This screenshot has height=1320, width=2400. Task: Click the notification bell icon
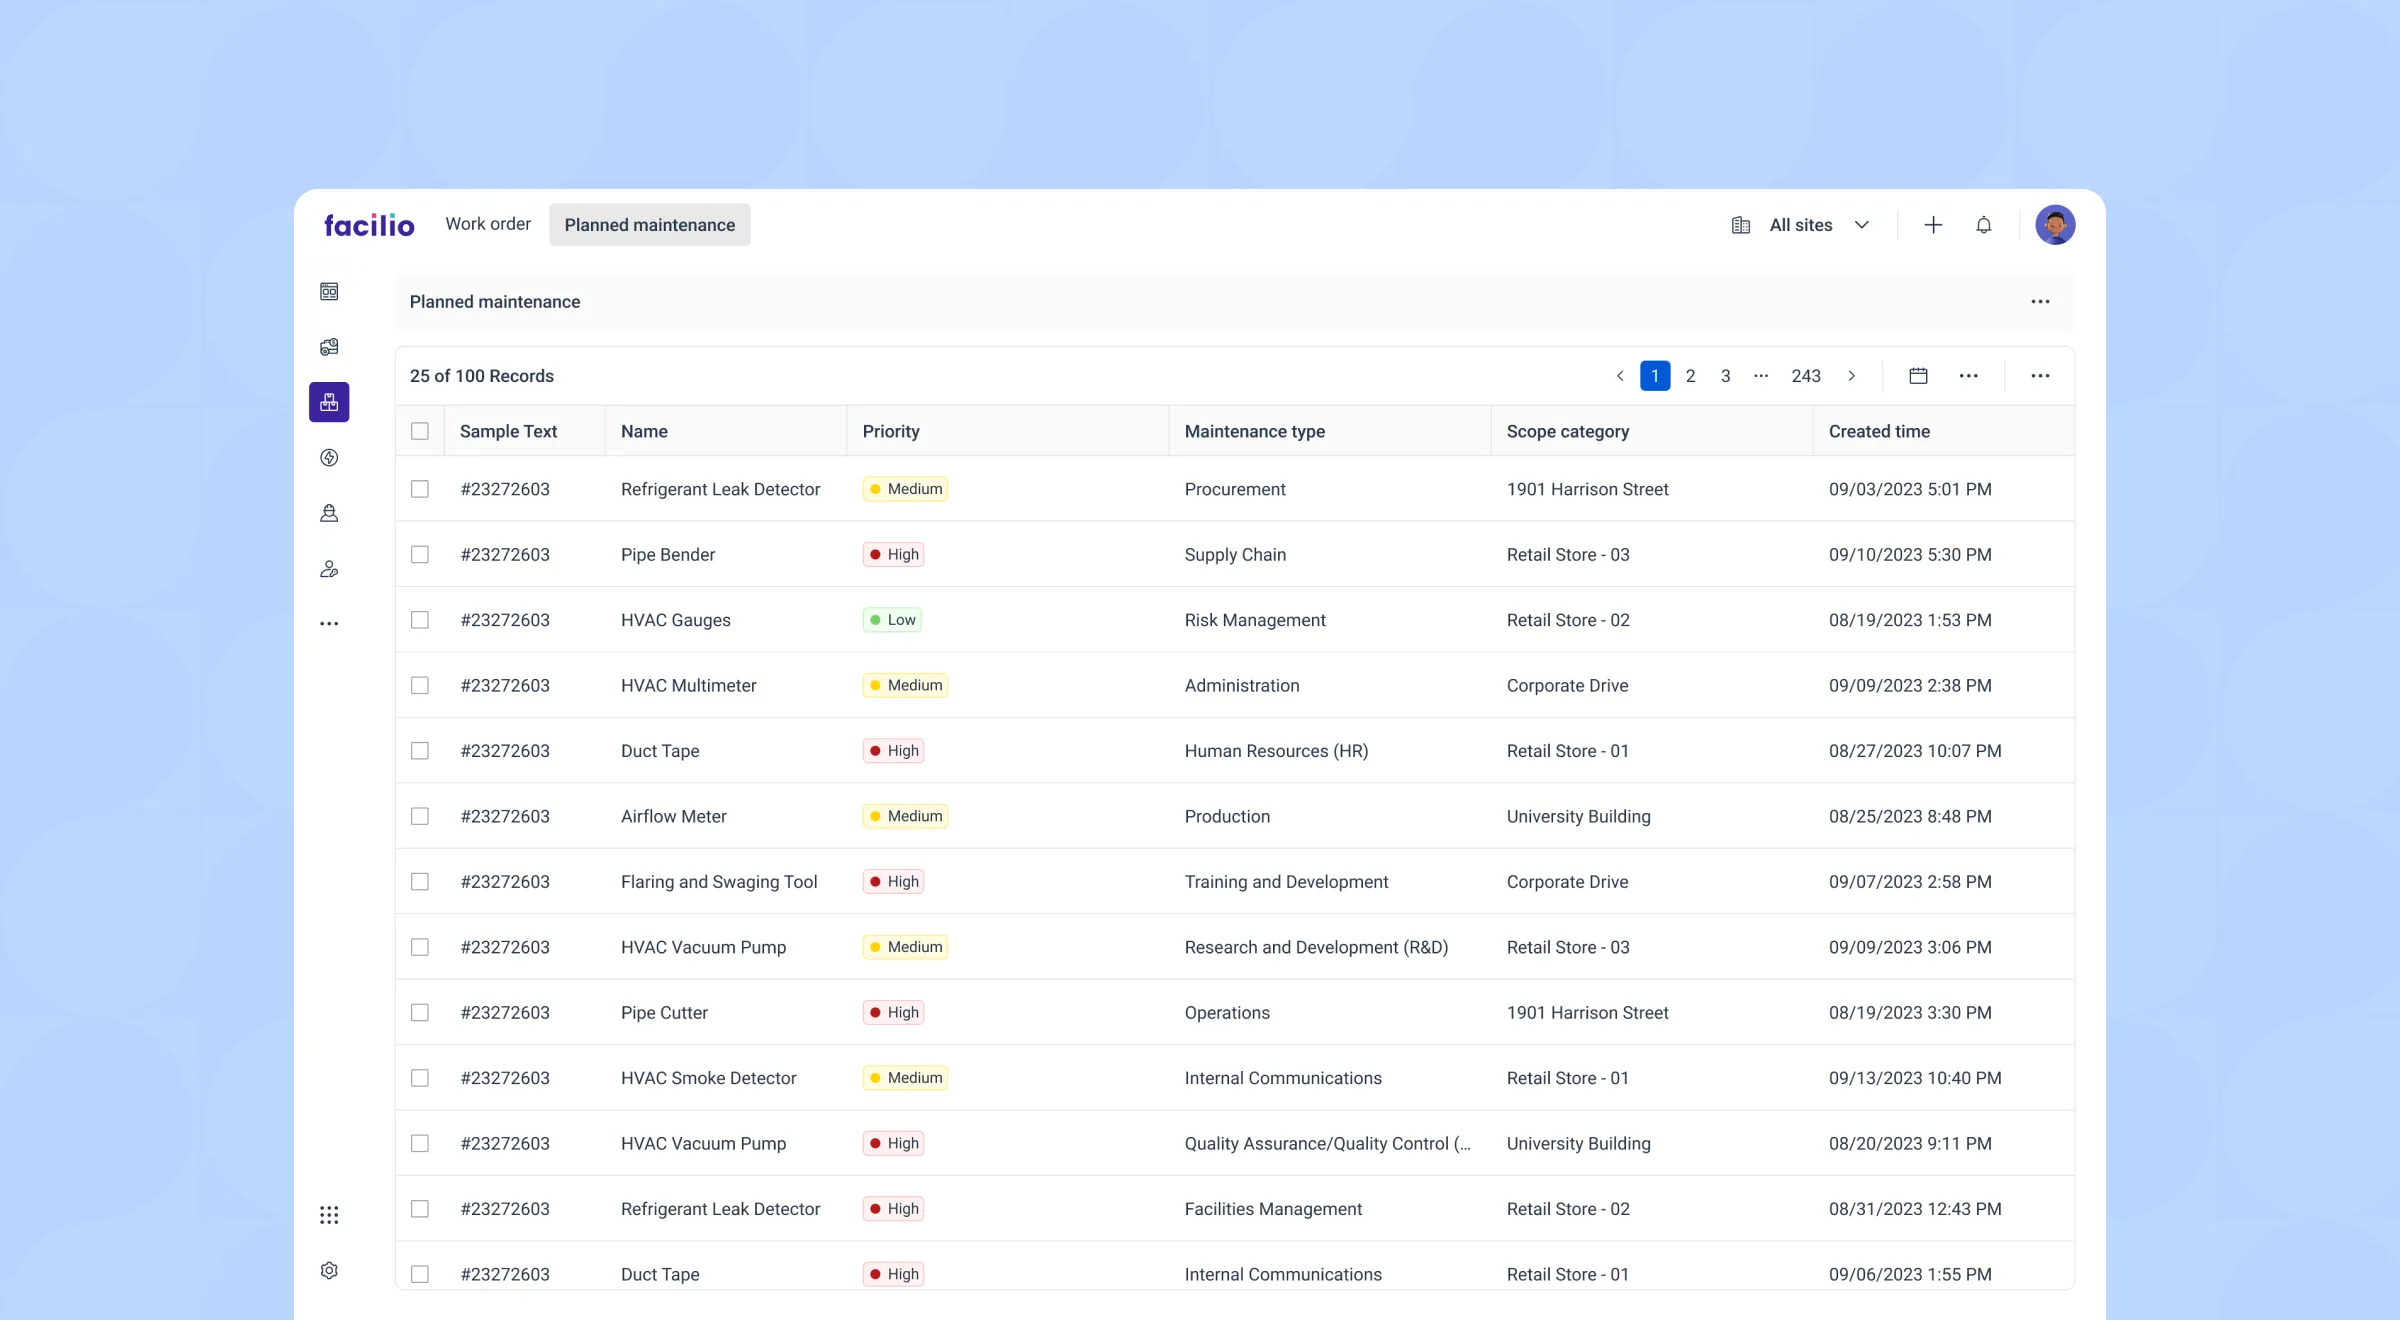(1983, 225)
